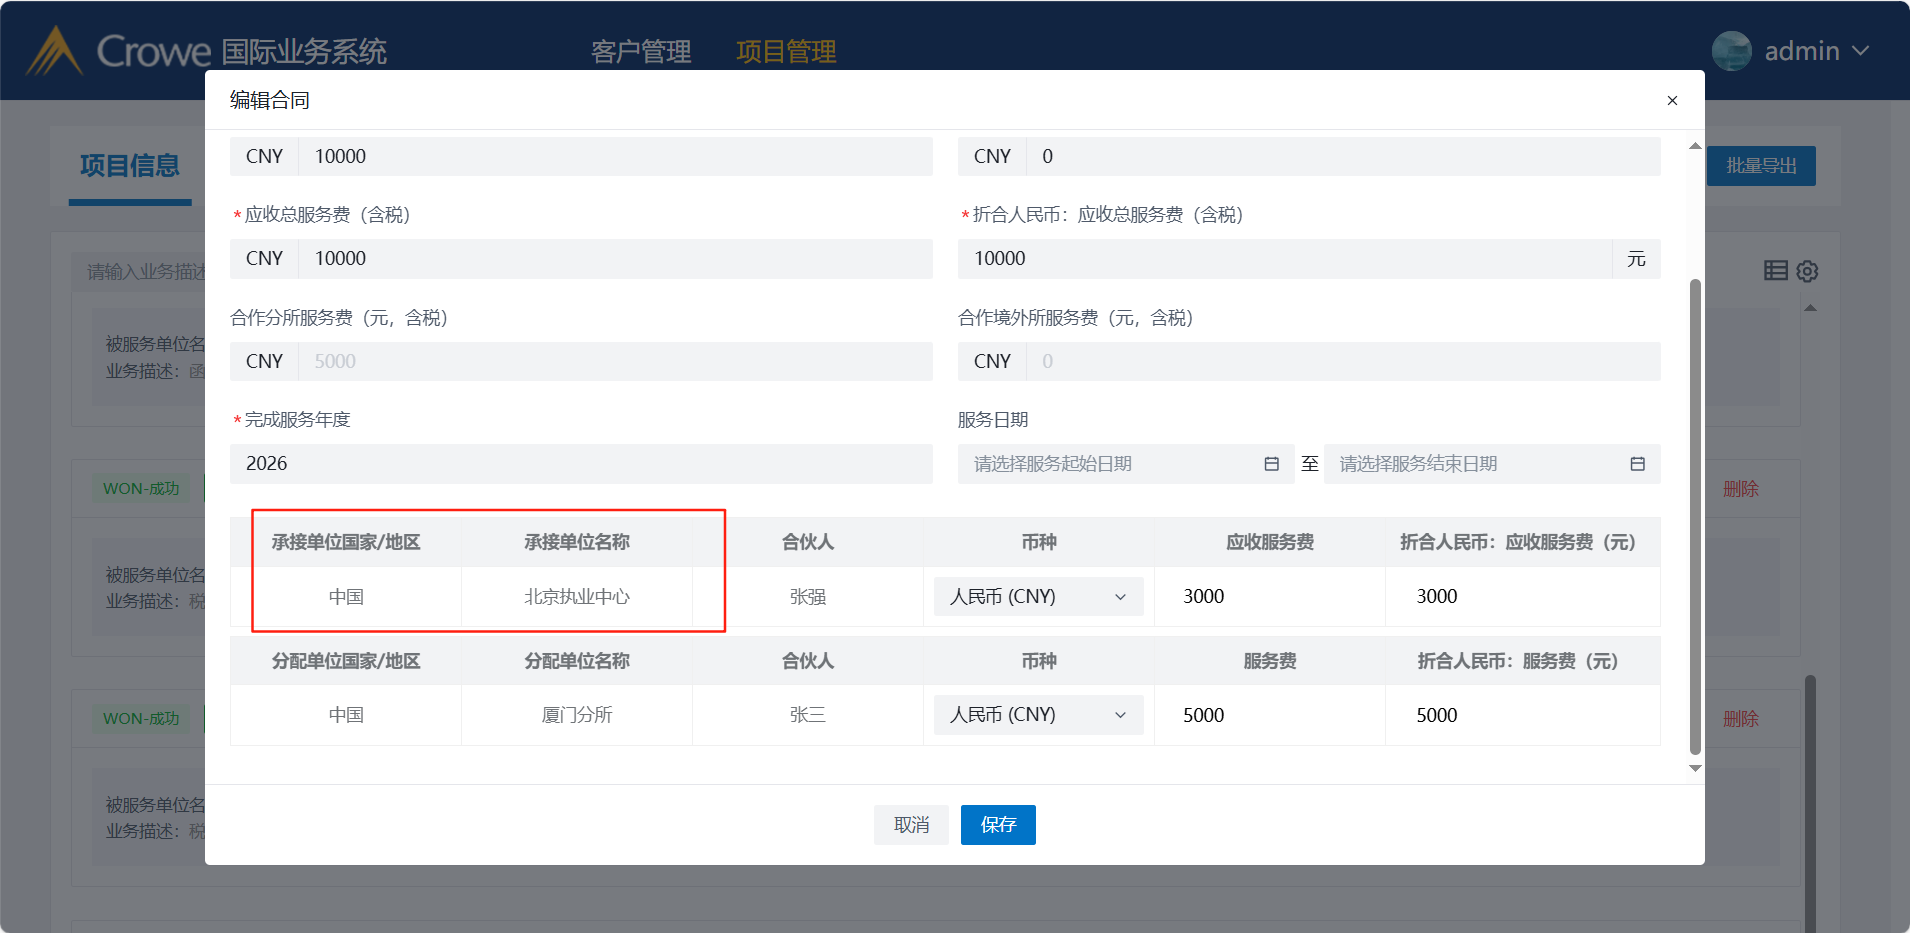
Task: Click partner name 张三
Action: click(x=808, y=715)
